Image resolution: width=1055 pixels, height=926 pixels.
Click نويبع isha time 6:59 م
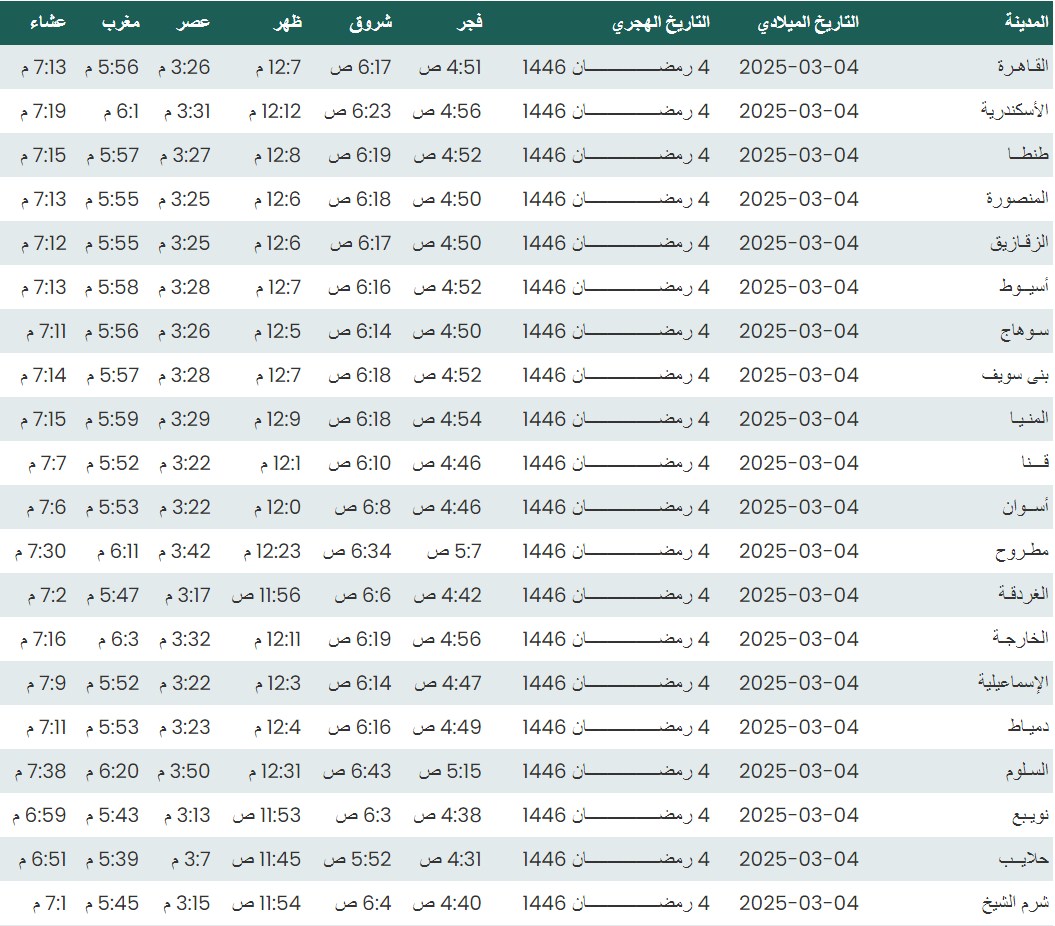[x=40, y=815]
